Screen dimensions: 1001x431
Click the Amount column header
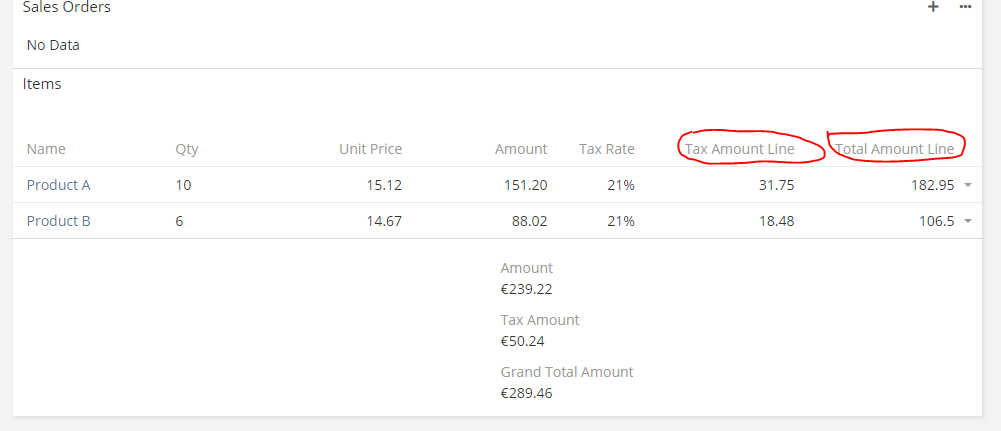pyautogui.click(x=521, y=149)
